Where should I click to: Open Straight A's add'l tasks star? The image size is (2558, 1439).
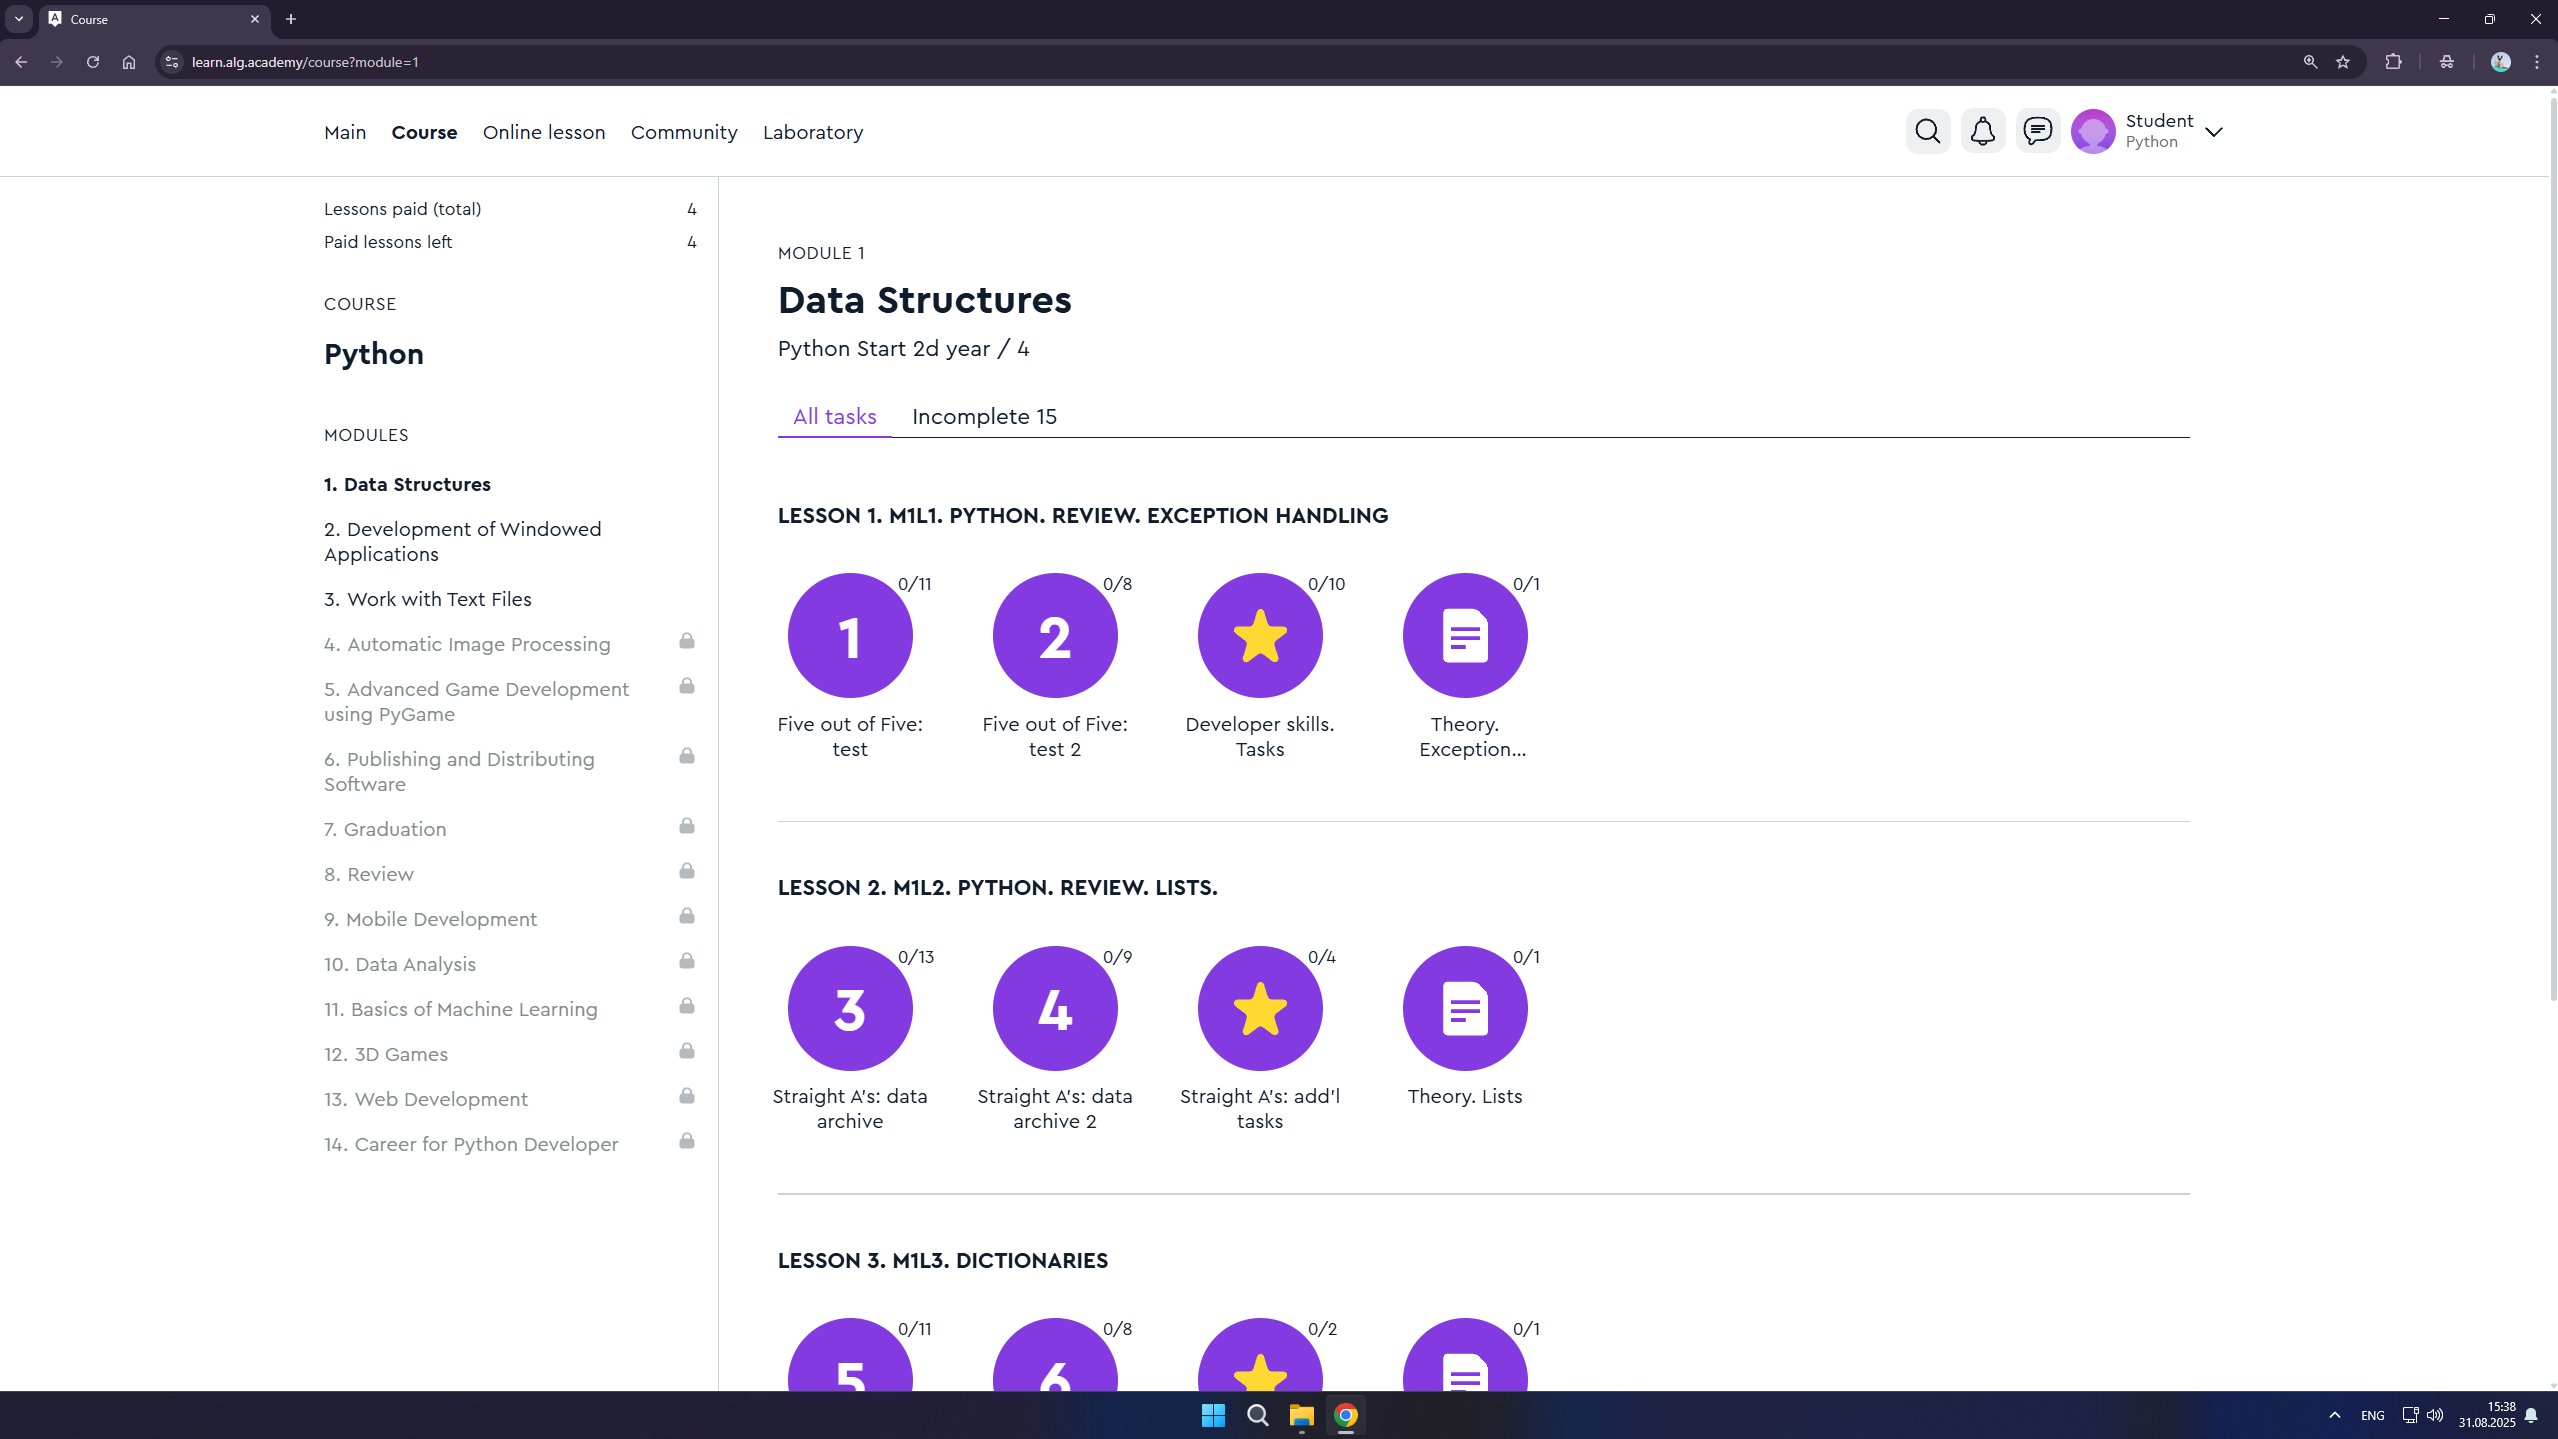[x=1260, y=1008]
